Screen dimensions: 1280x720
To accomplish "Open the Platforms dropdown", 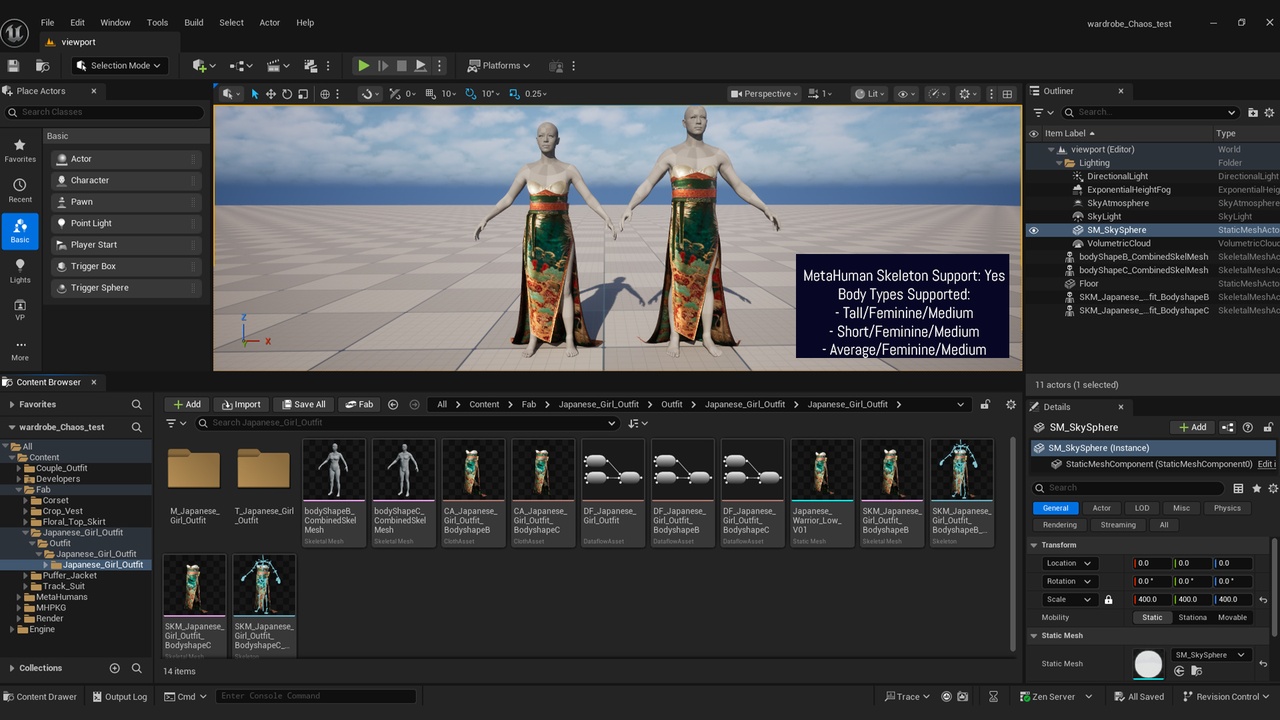I will (x=500, y=66).
